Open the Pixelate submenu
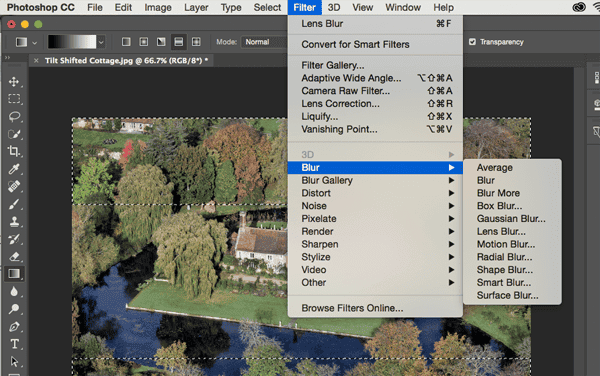Viewport: 600px width, 376px height. coord(375,218)
